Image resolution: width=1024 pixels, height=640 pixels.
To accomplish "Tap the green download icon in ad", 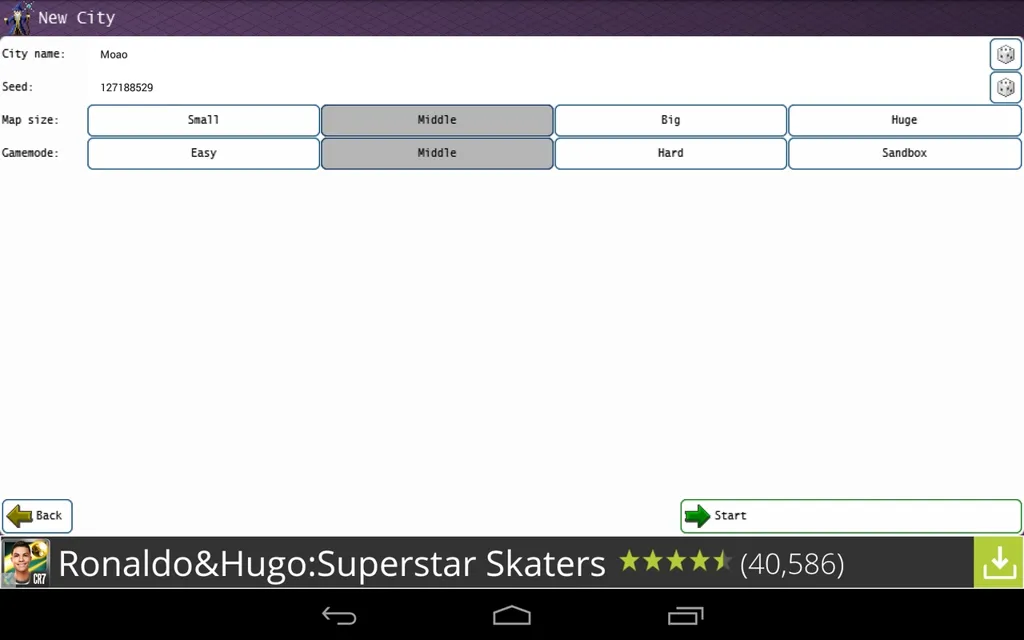I will click(x=998, y=563).
